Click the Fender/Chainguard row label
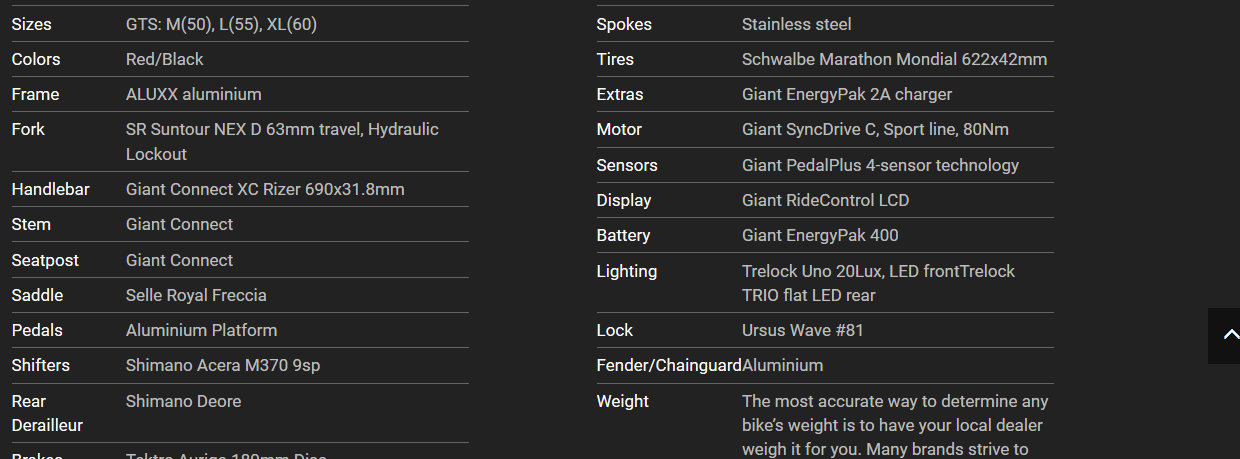Image resolution: width=1240 pixels, height=459 pixels. (668, 365)
